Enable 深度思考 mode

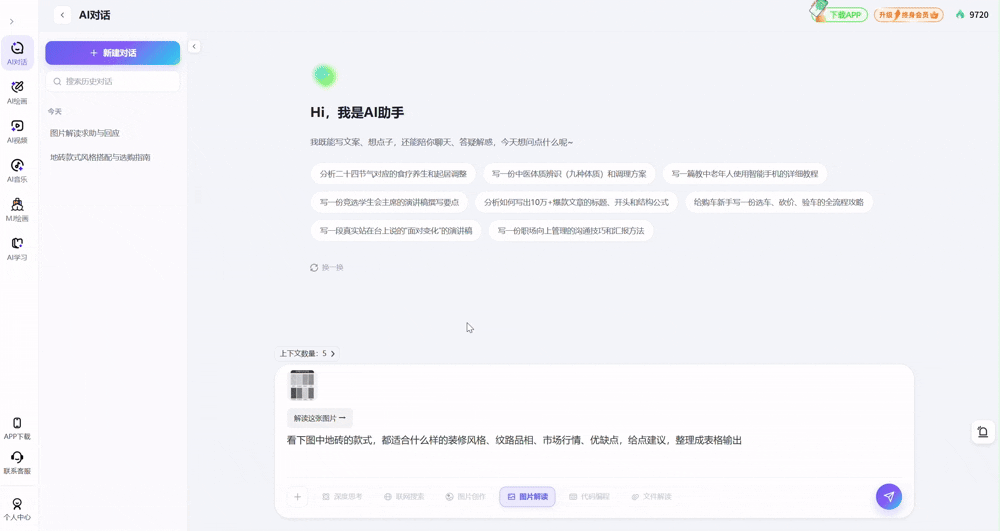click(342, 497)
